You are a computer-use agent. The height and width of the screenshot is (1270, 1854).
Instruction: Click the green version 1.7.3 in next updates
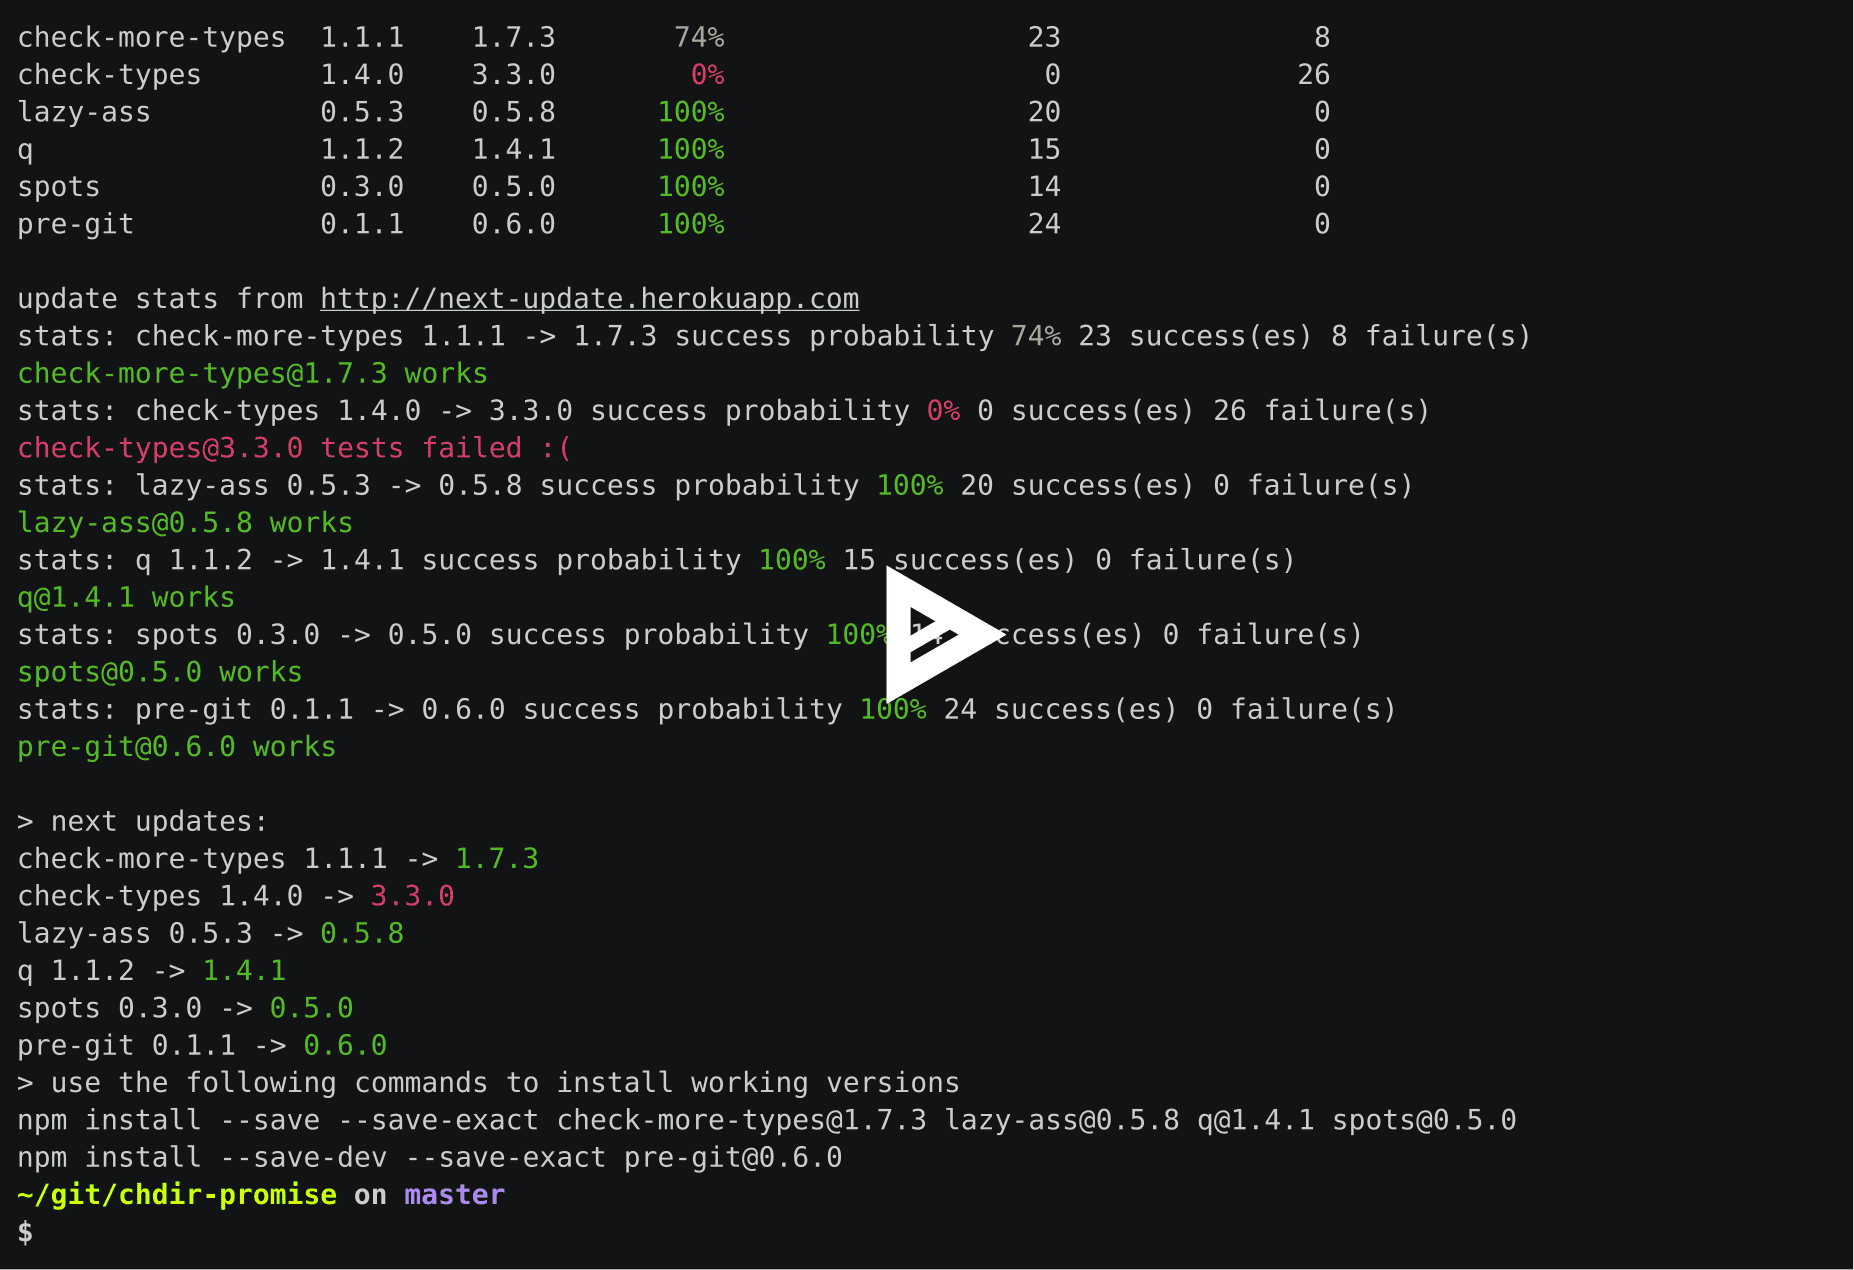coord(497,859)
